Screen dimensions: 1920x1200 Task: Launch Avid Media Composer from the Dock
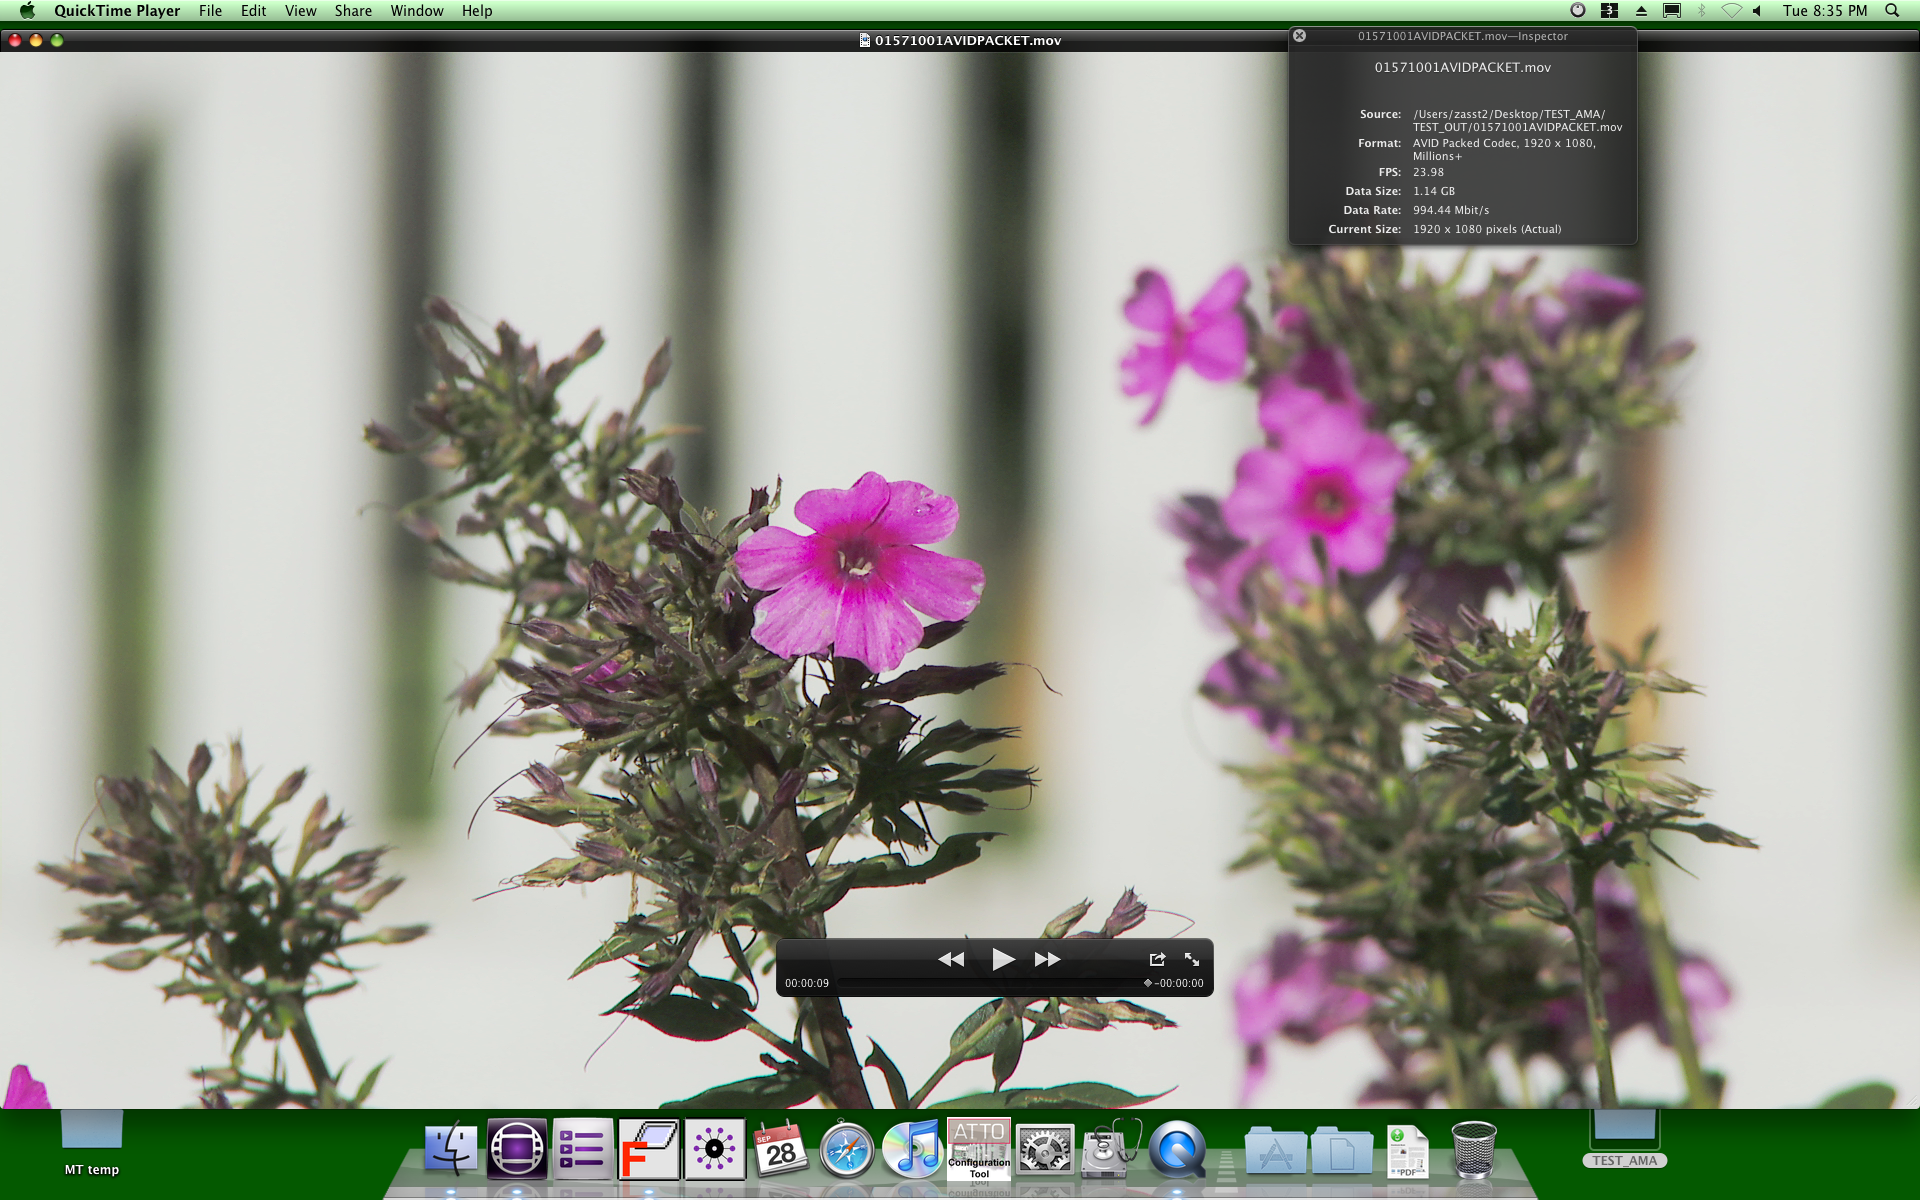click(x=517, y=1149)
